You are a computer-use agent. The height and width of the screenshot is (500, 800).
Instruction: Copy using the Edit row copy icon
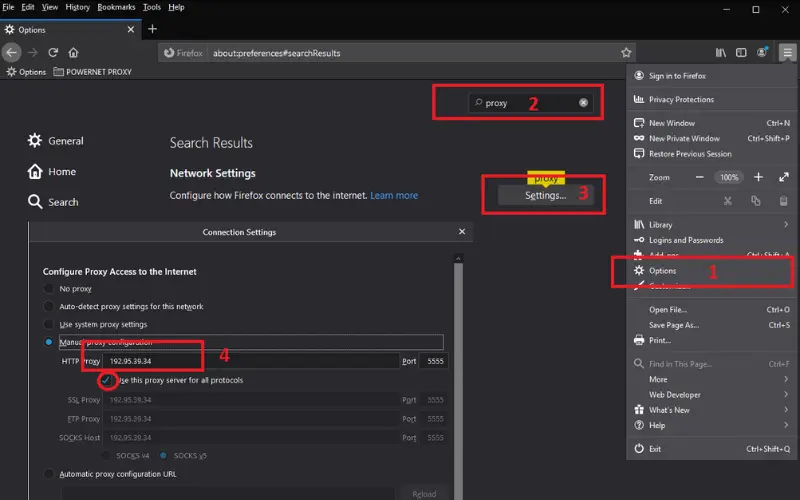click(756, 201)
